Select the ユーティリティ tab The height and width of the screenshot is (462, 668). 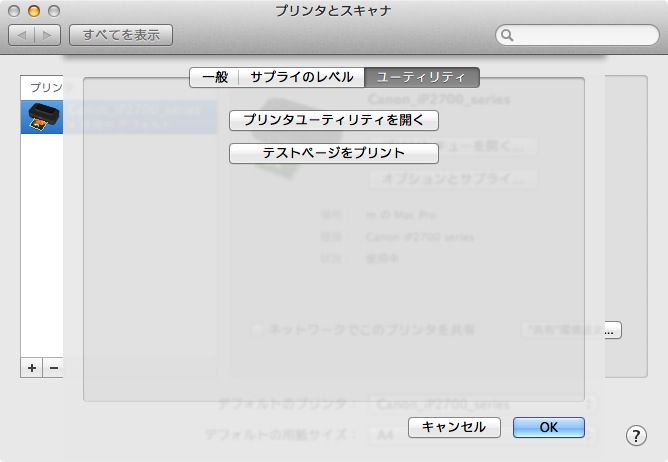(421, 76)
